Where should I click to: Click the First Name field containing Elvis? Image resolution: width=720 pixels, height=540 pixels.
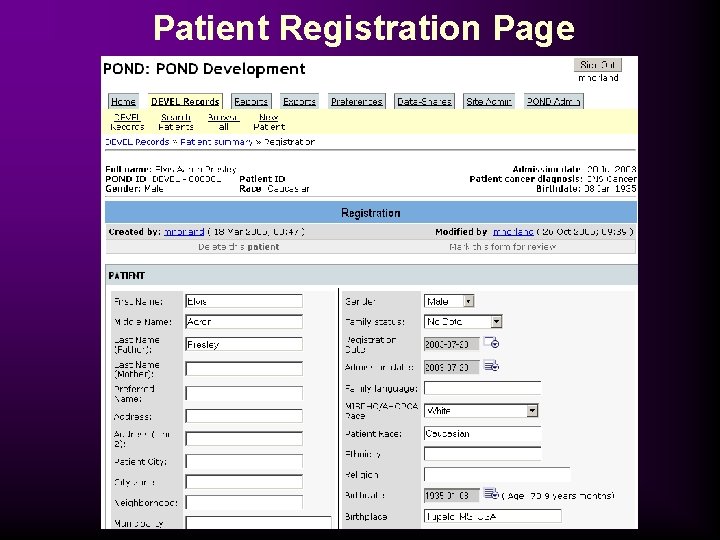pos(244,301)
